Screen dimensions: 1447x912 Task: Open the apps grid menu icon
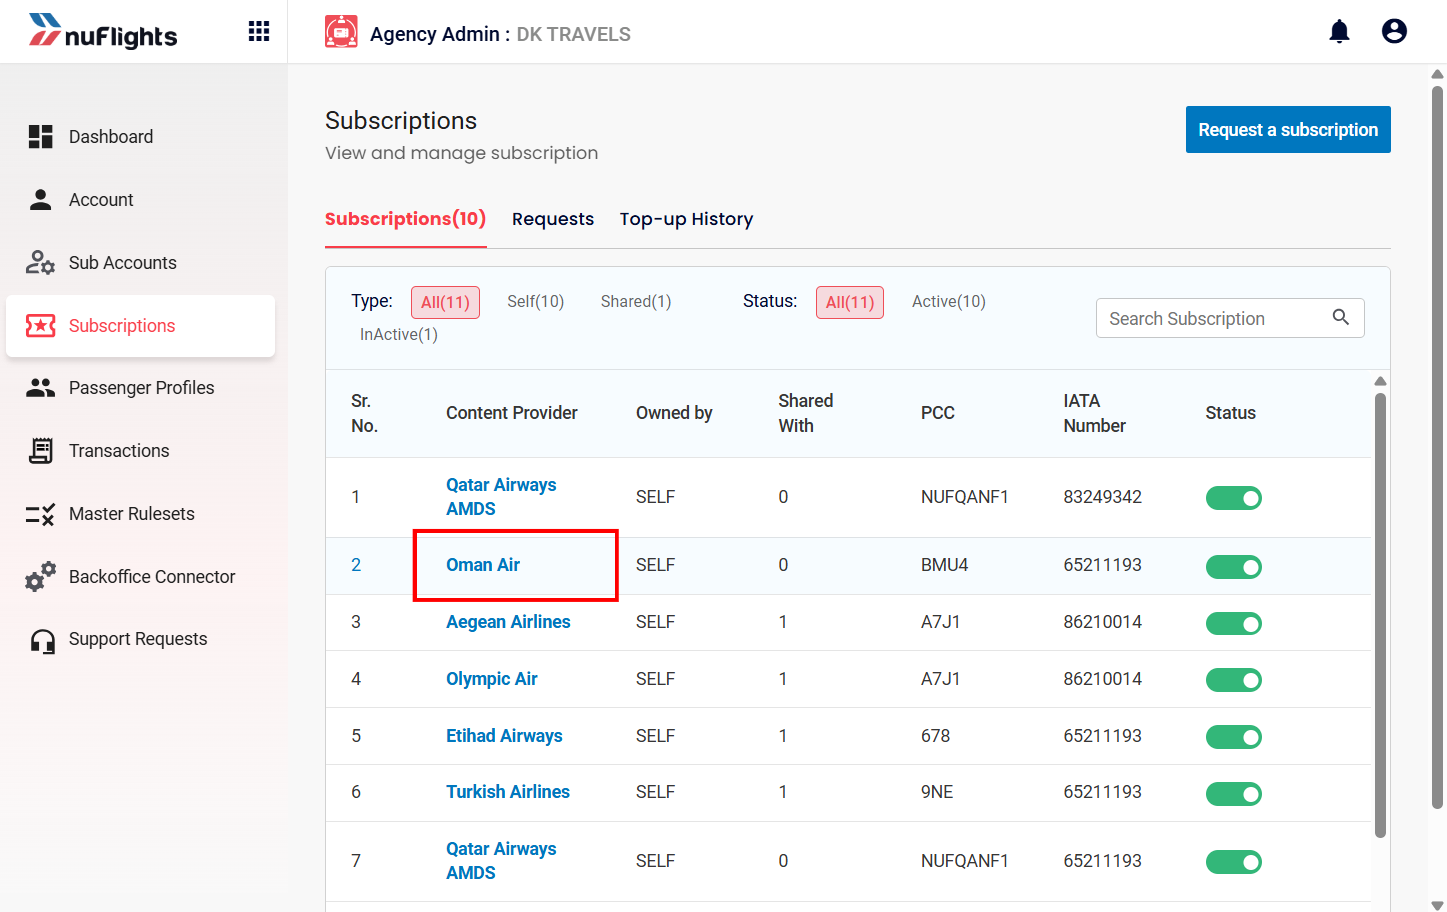[259, 32]
